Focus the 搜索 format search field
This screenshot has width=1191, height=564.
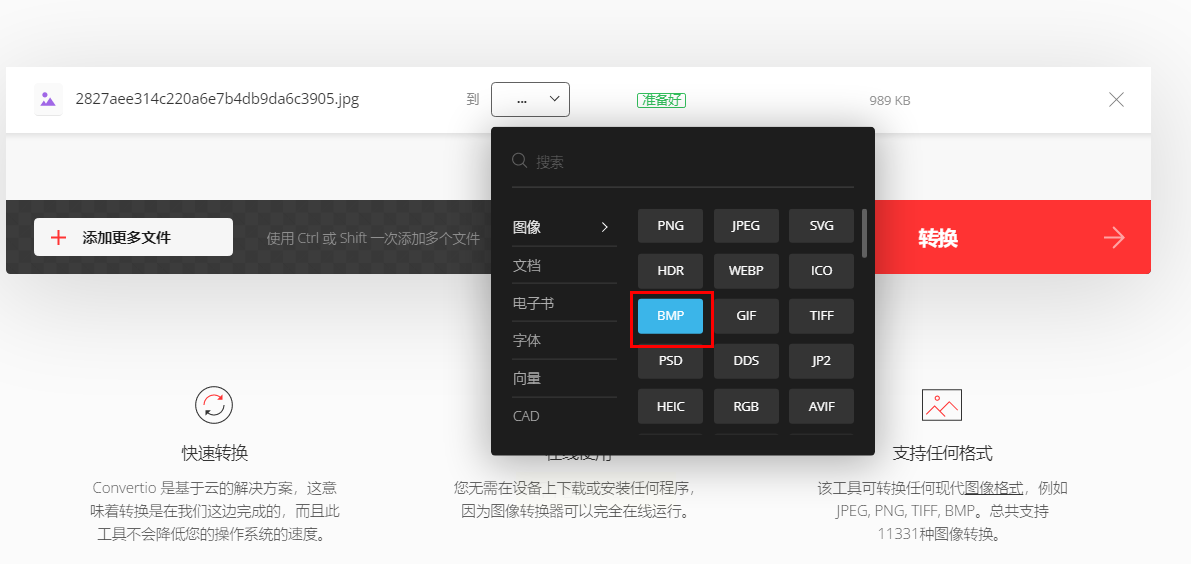683,162
